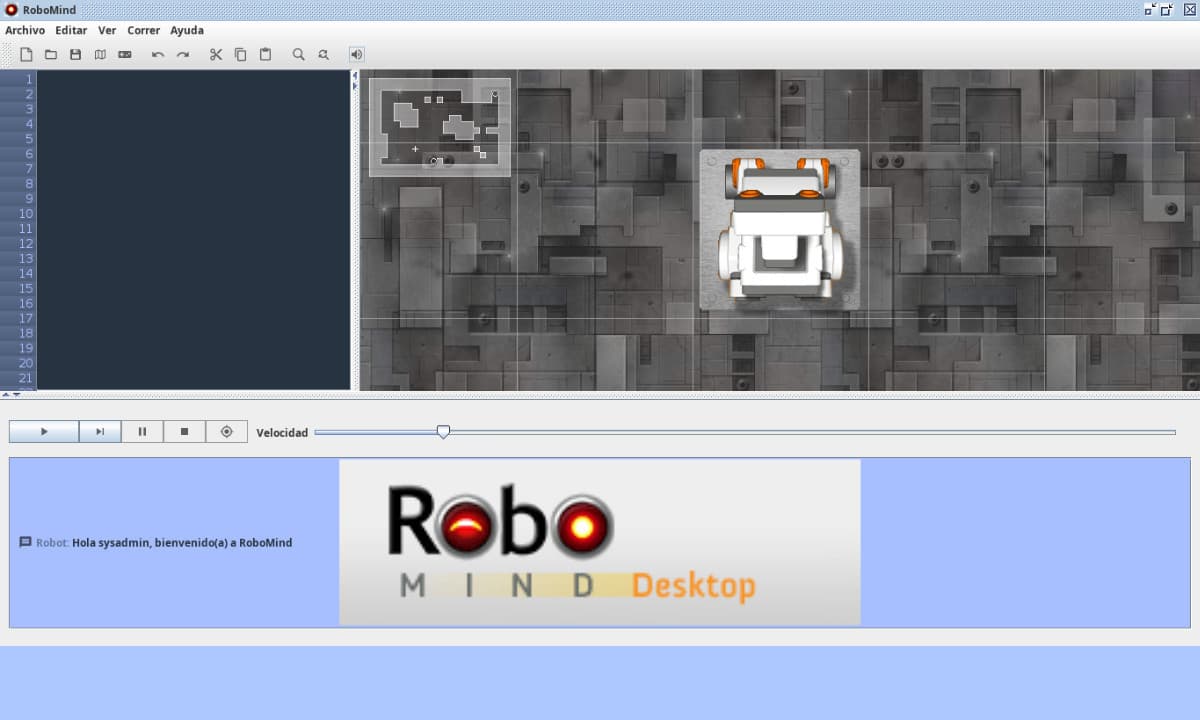
Task: Pause the running program
Action: 142,432
